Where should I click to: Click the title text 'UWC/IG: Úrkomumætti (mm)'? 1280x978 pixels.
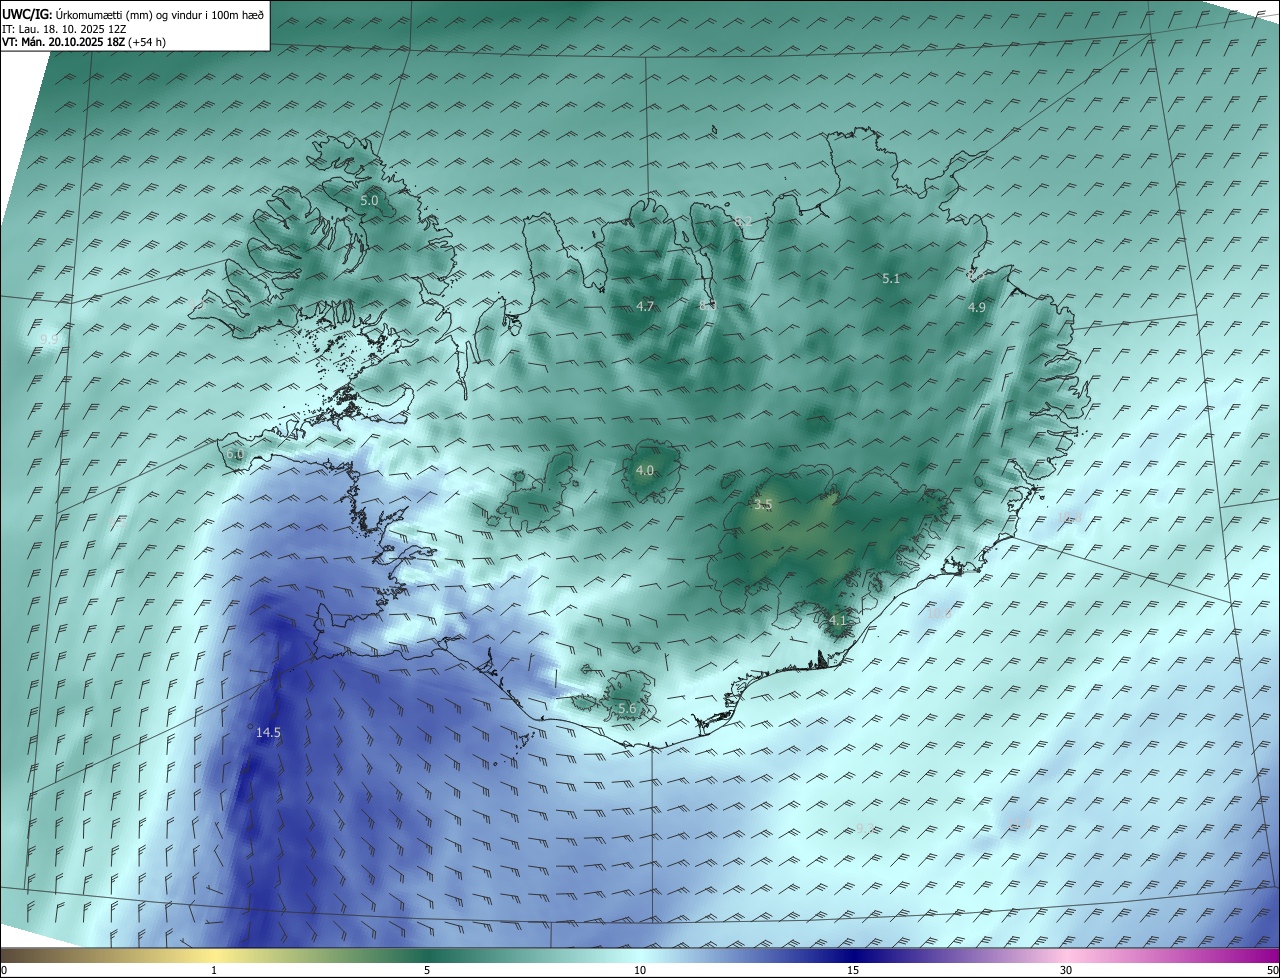[x=77, y=14]
